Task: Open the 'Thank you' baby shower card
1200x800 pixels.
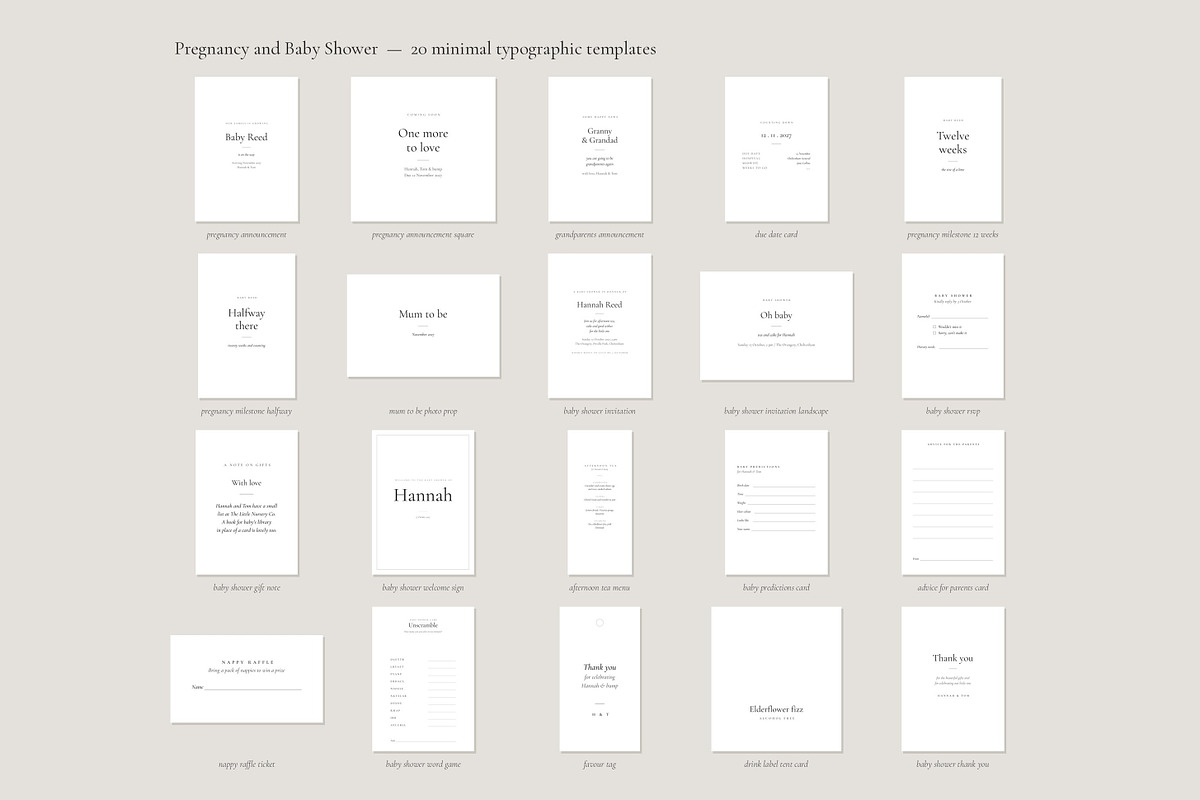Action: coord(953,679)
